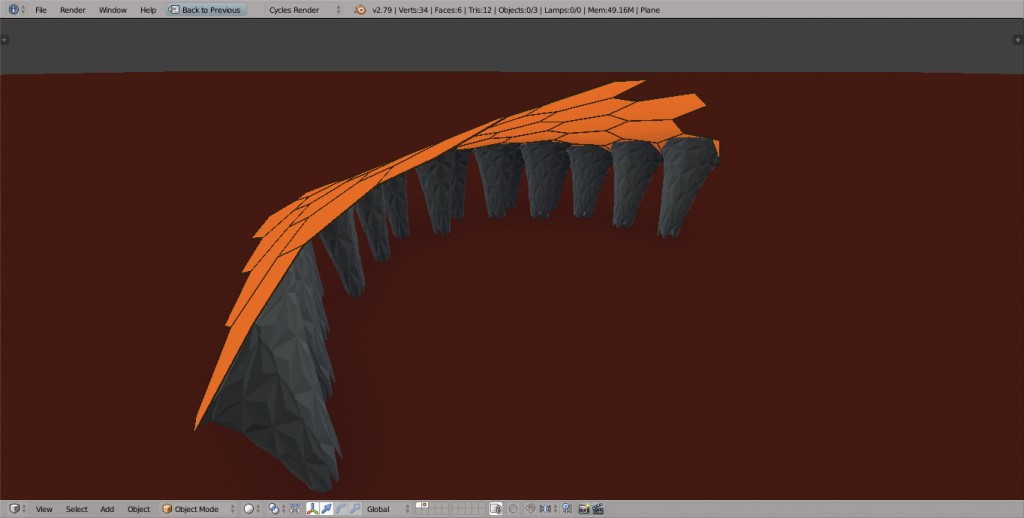Open the Info editor type selector

(17, 9)
